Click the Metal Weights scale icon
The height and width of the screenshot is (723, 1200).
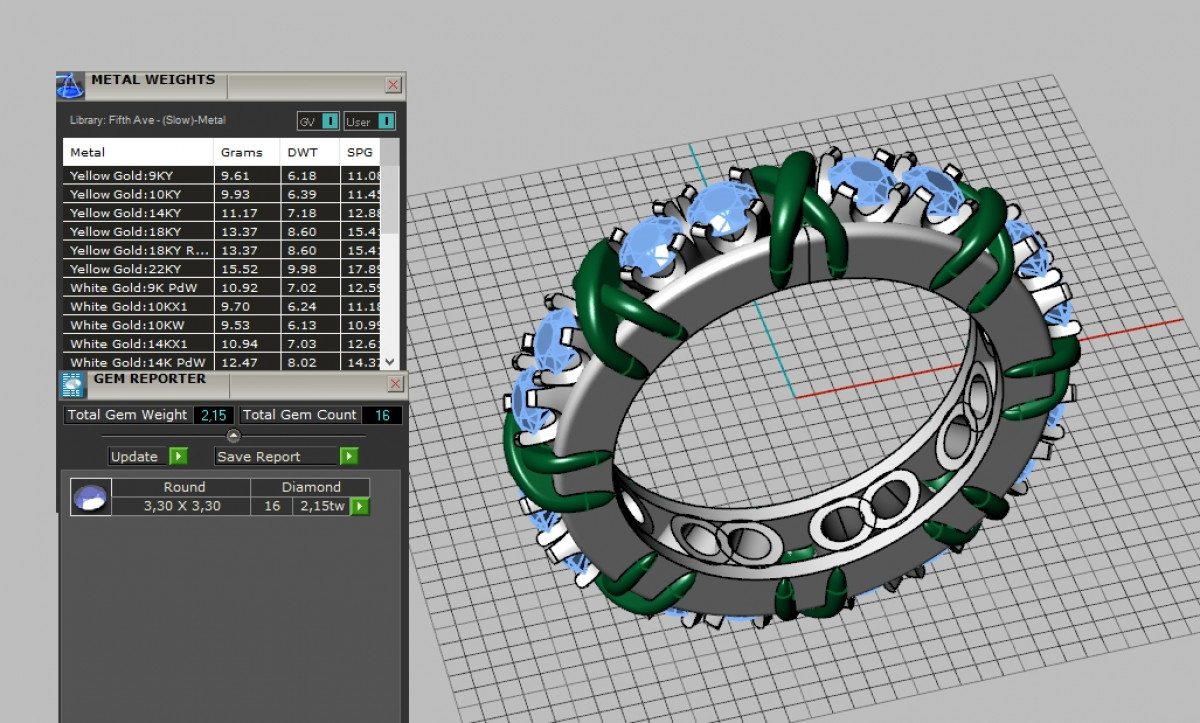pos(70,85)
